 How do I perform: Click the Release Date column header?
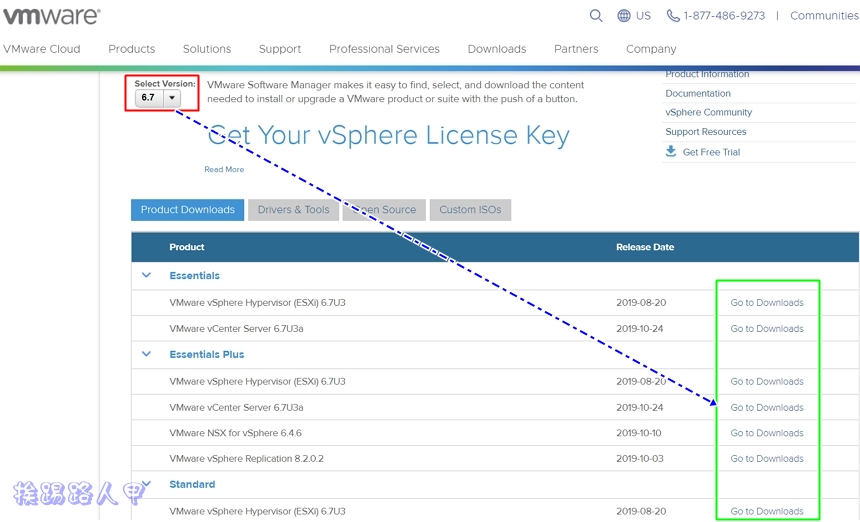(x=645, y=247)
